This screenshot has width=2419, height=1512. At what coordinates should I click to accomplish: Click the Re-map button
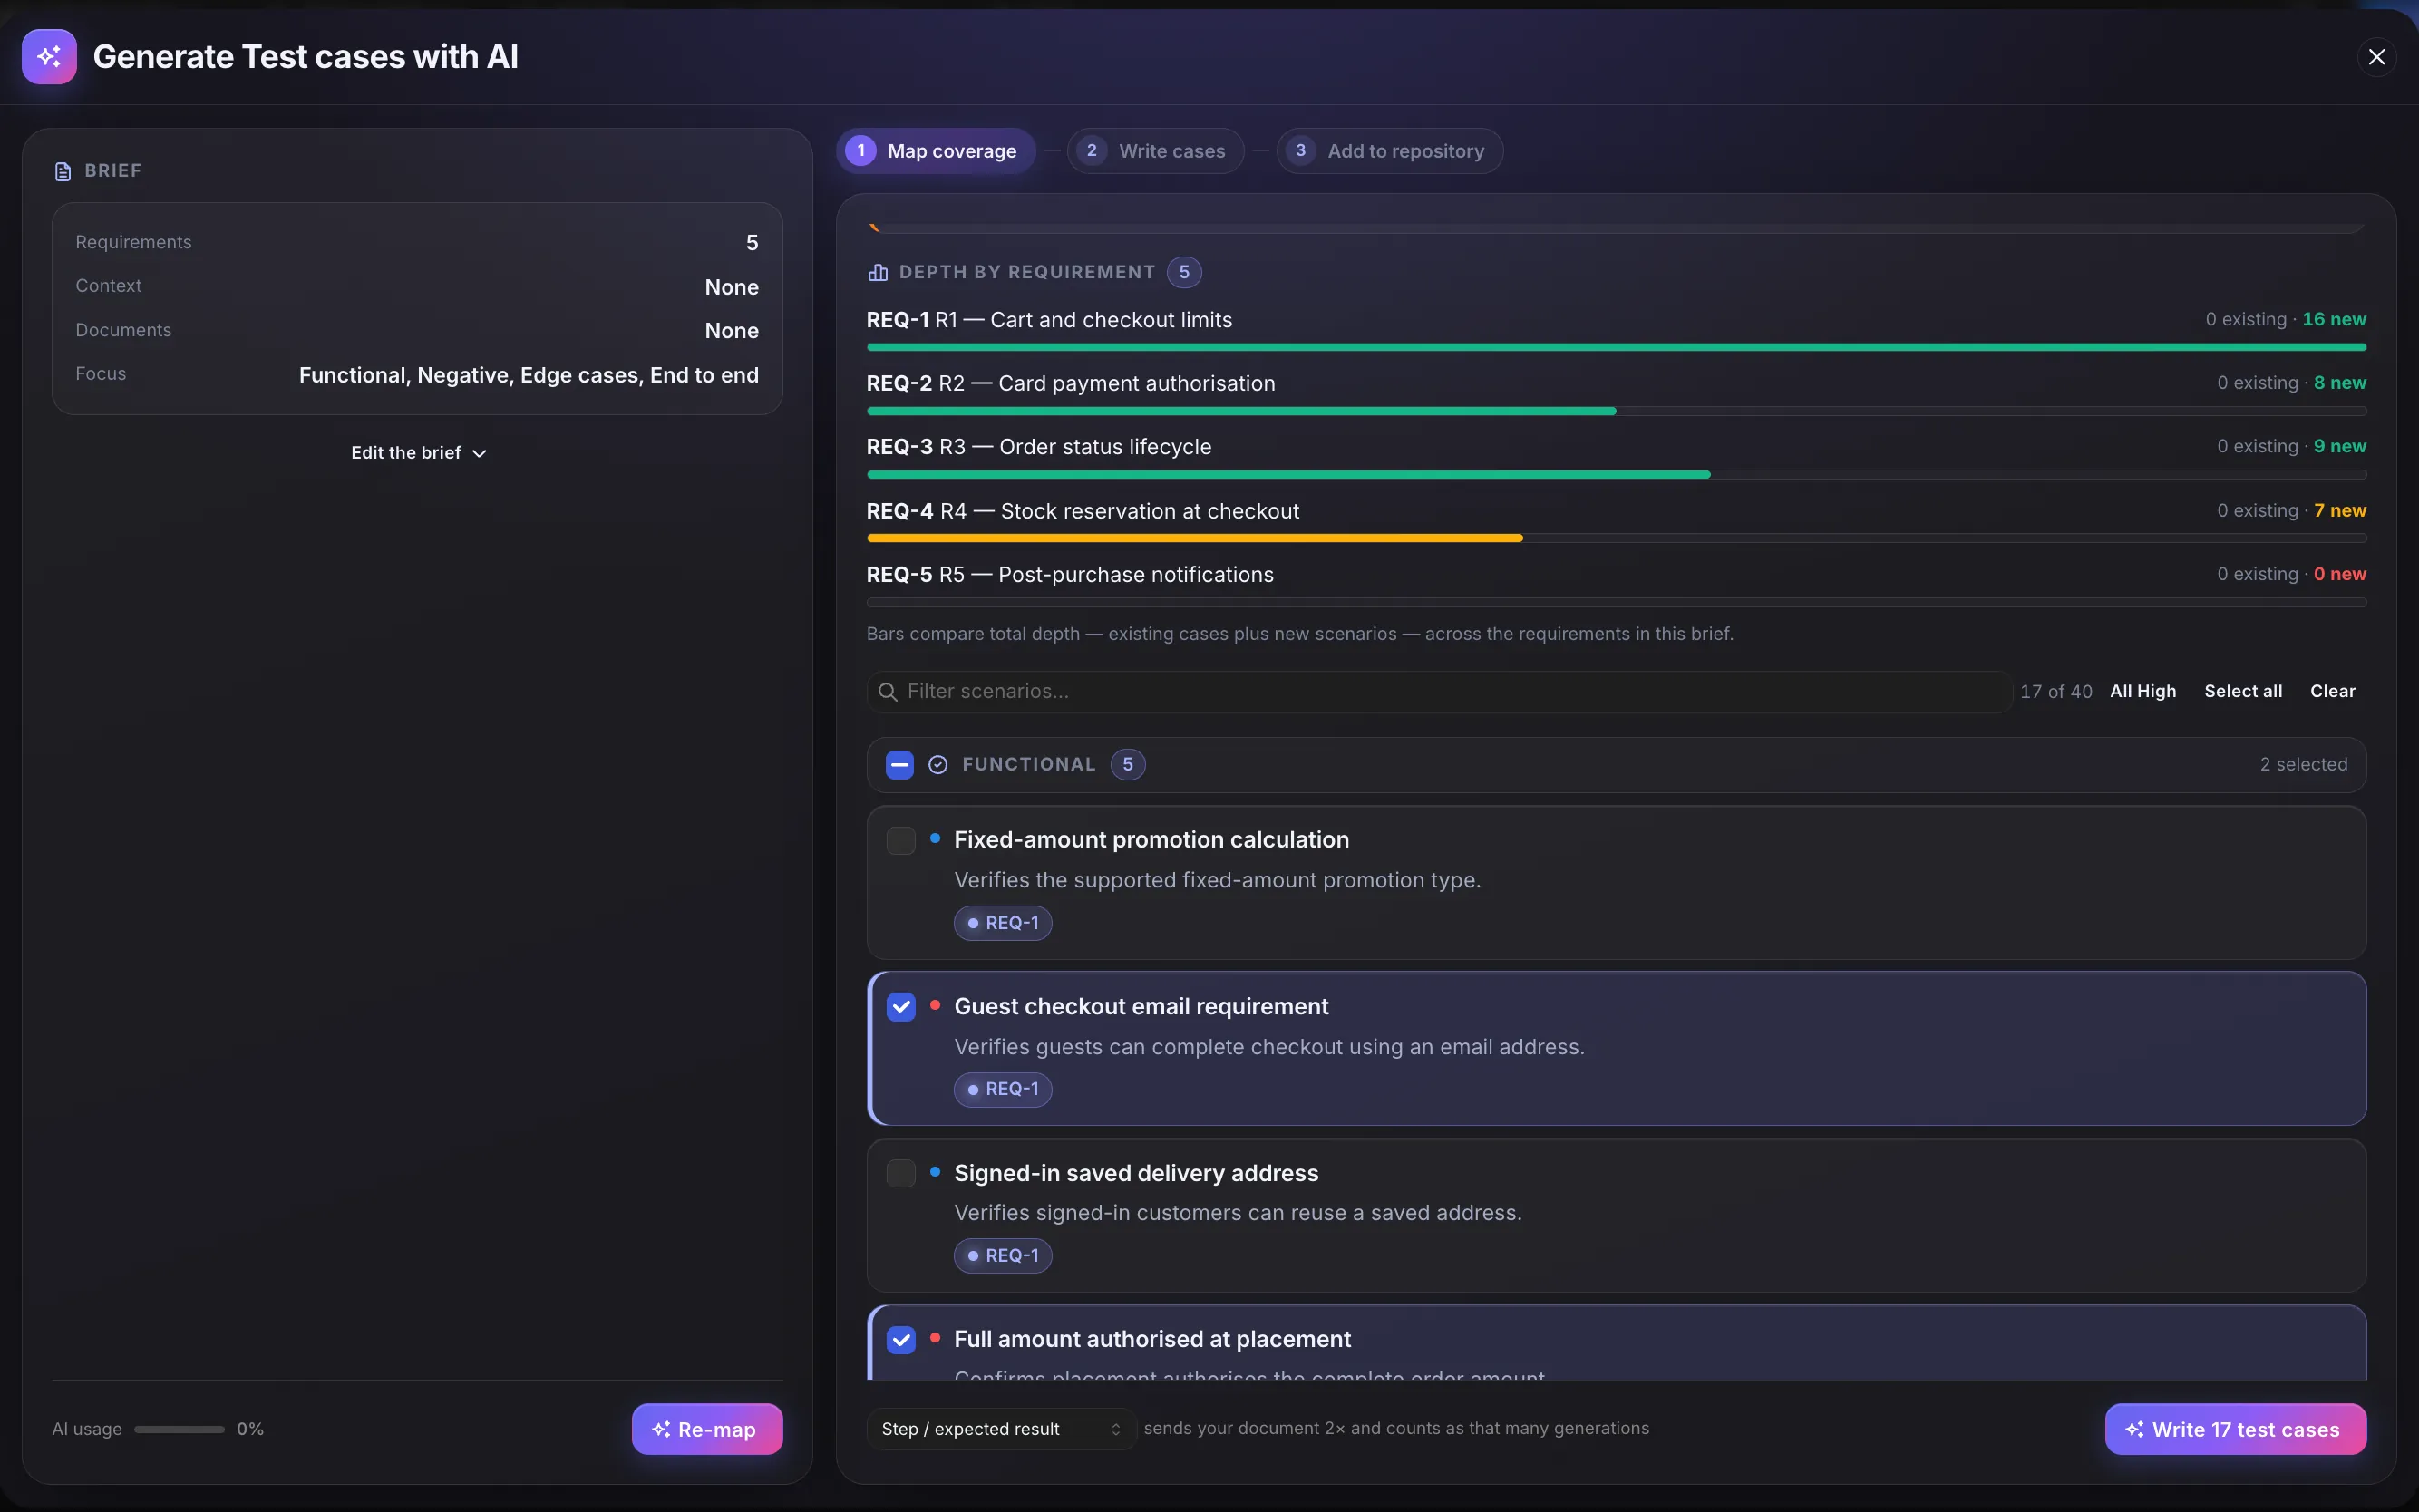pyautogui.click(x=707, y=1429)
